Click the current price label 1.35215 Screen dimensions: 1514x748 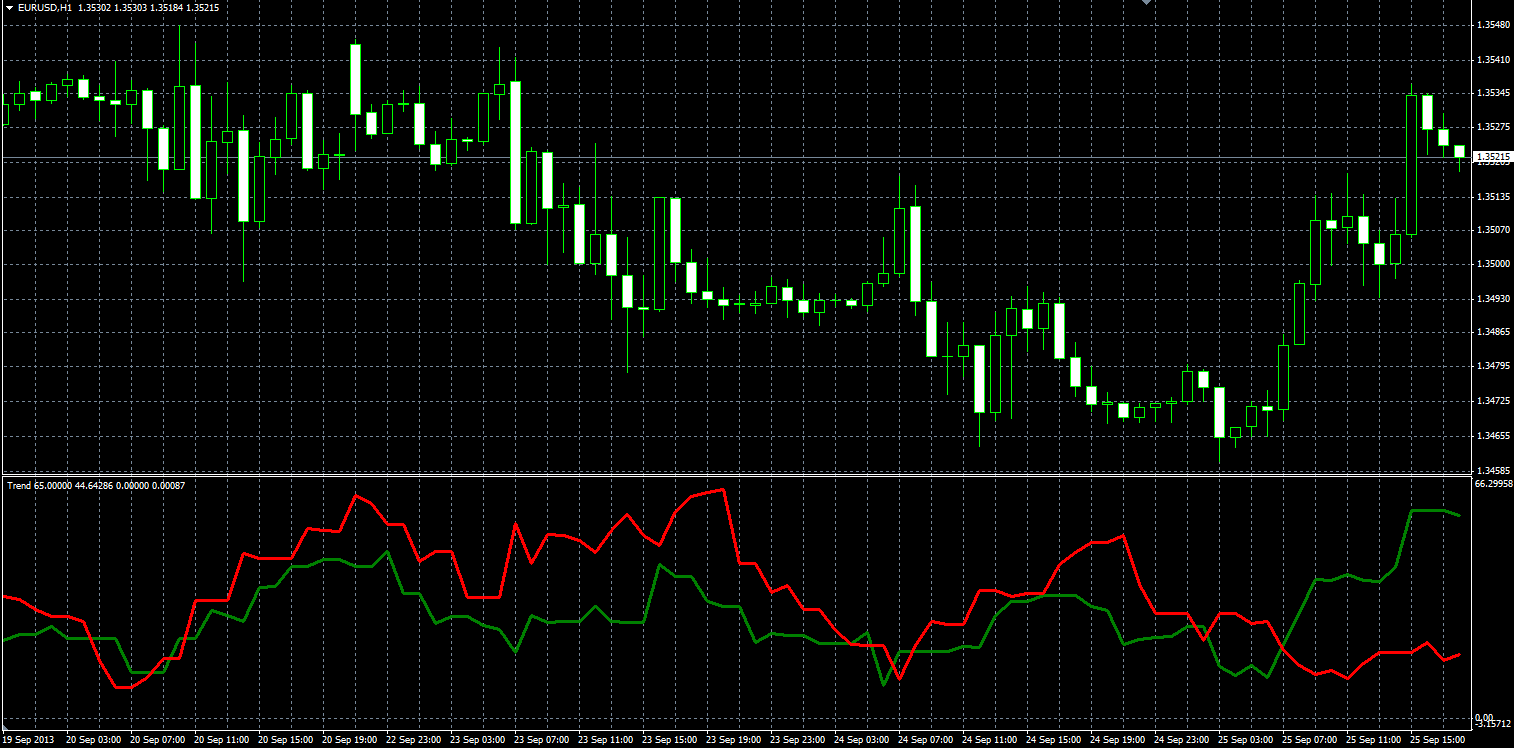click(x=1493, y=157)
